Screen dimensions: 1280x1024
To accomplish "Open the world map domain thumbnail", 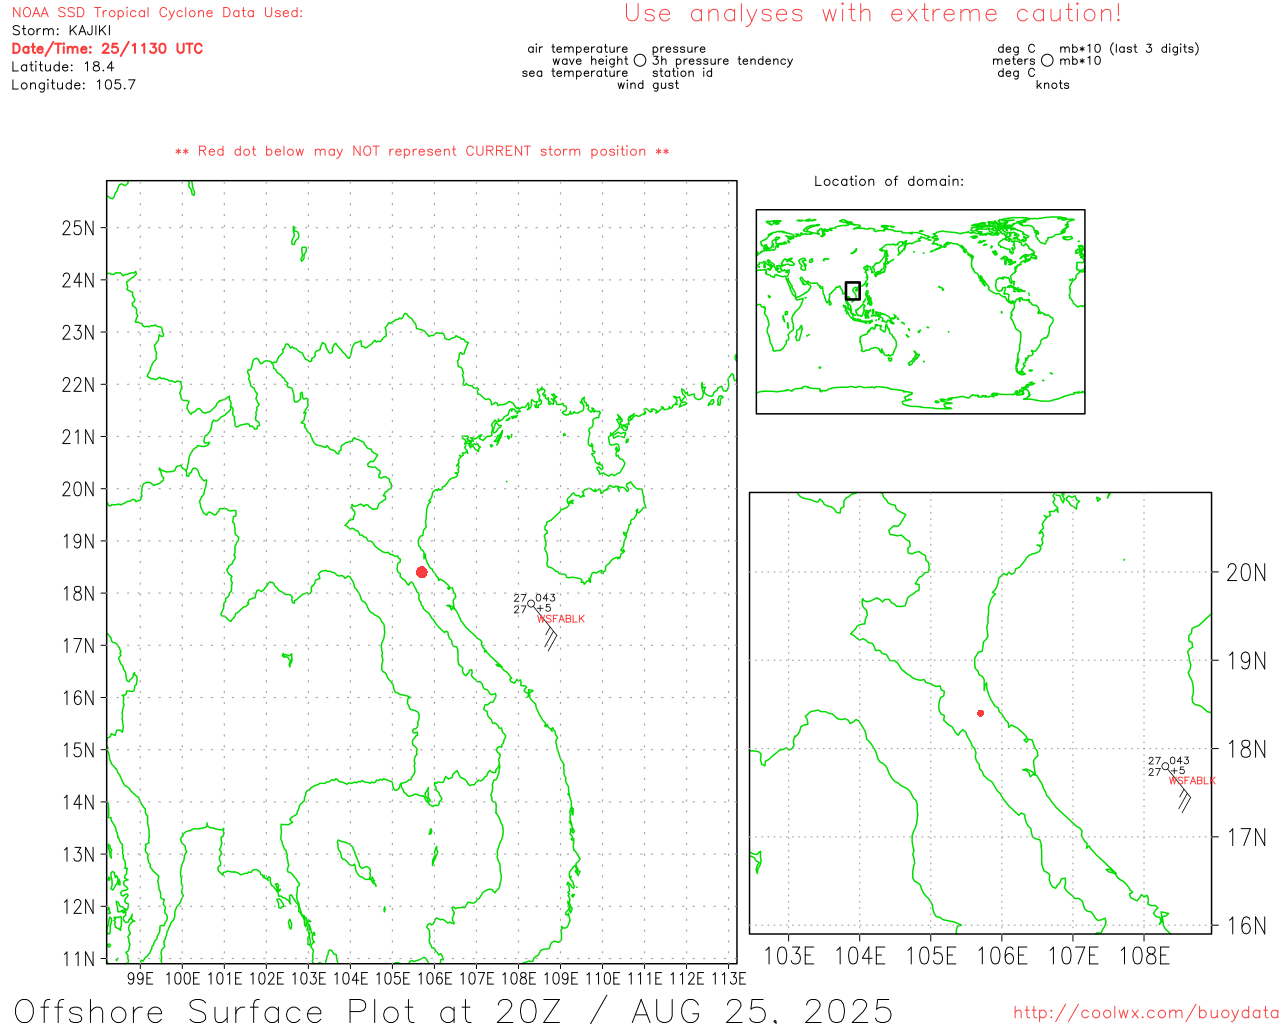I will 920,312.
